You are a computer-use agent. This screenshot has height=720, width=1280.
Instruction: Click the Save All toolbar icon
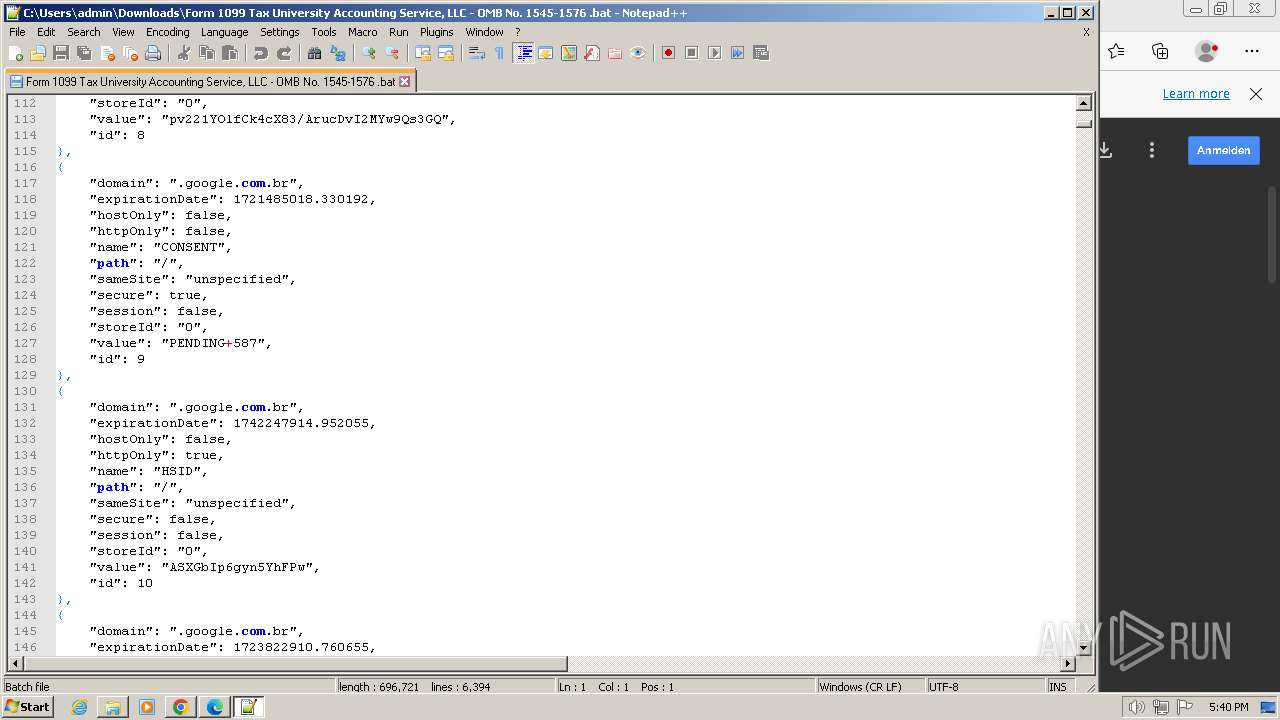pyautogui.click(x=84, y=53)
